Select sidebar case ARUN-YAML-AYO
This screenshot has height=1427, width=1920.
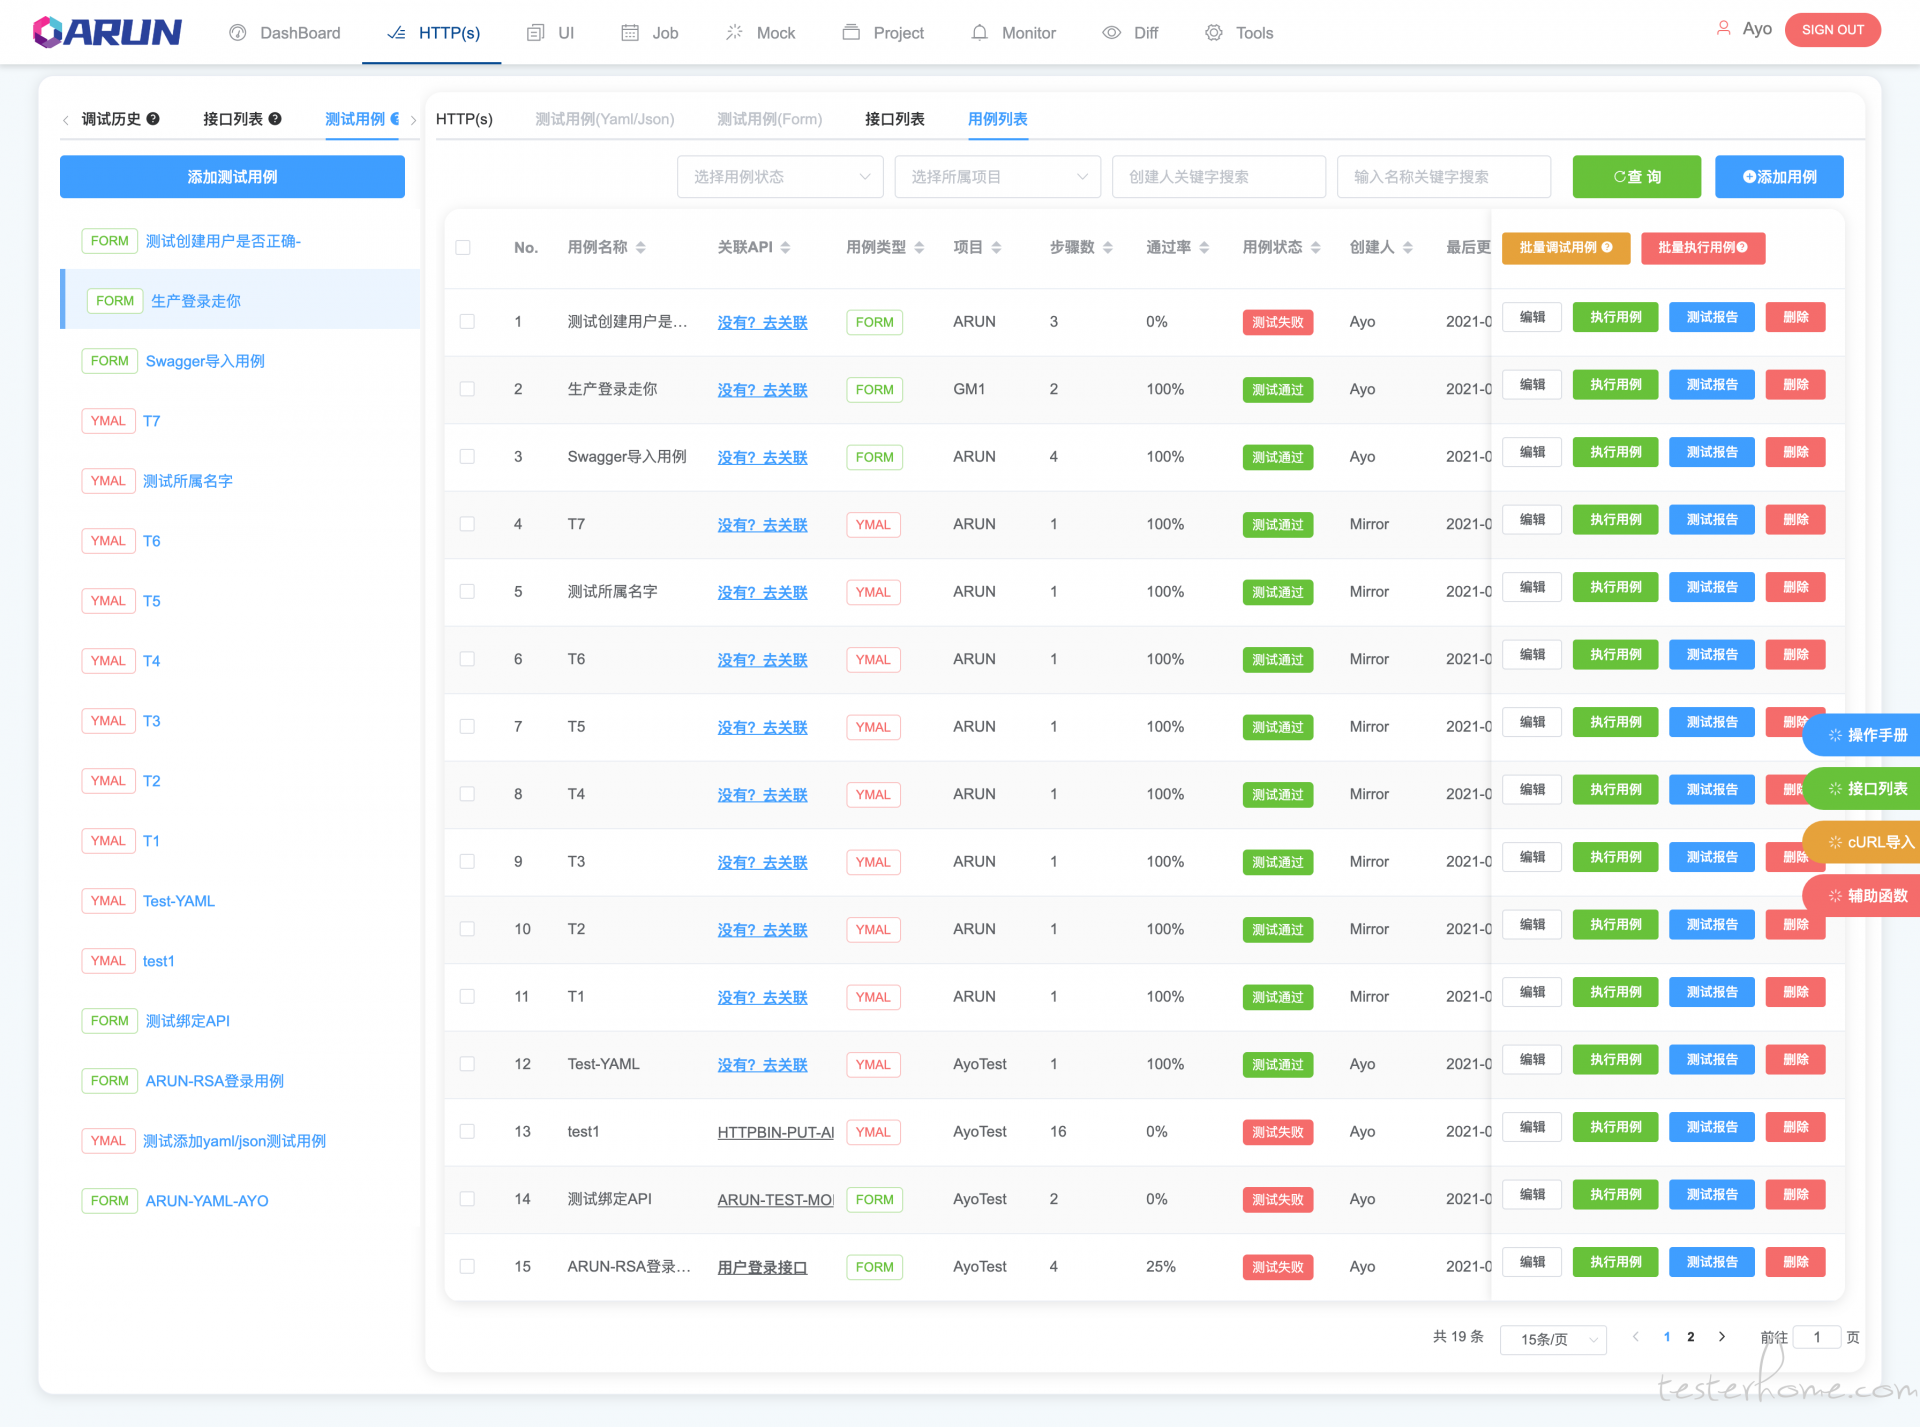coord(207,1201)
